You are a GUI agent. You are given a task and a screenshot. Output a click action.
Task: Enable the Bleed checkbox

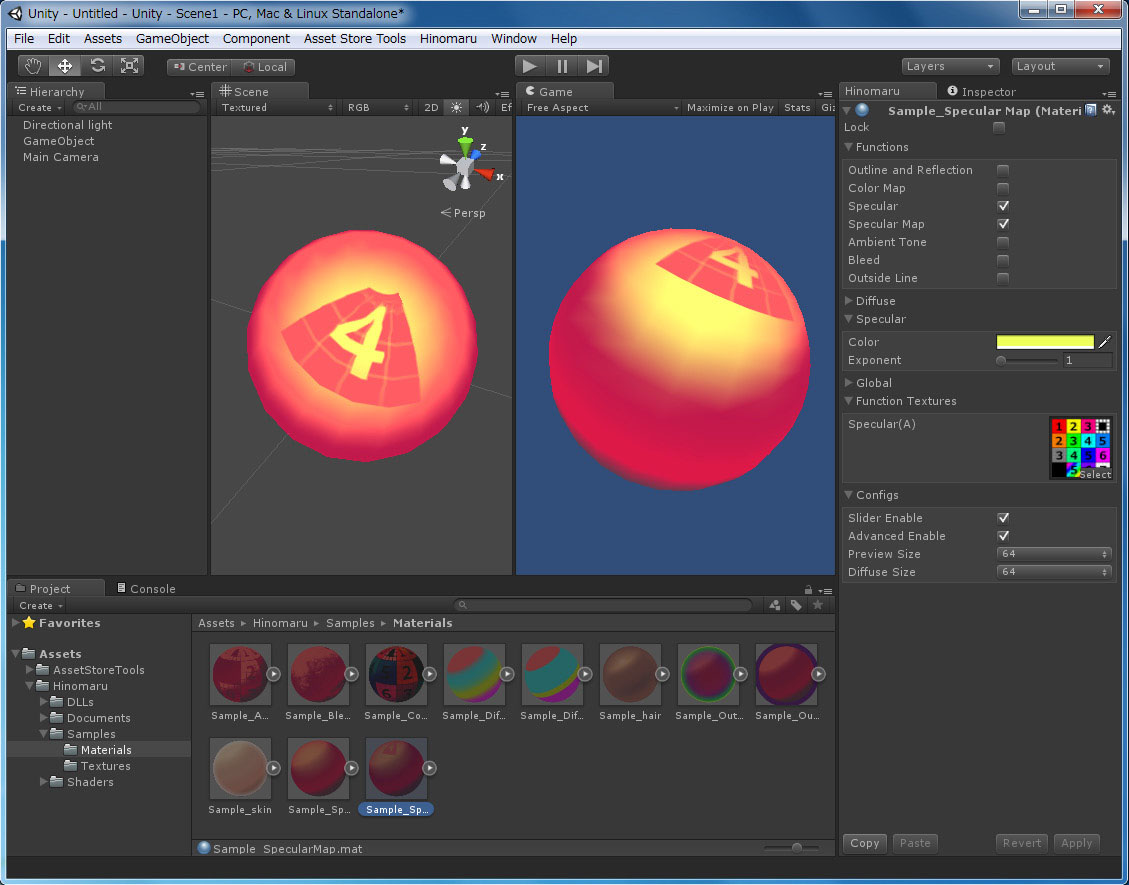pyautogui.click(x=1002, y=261)
